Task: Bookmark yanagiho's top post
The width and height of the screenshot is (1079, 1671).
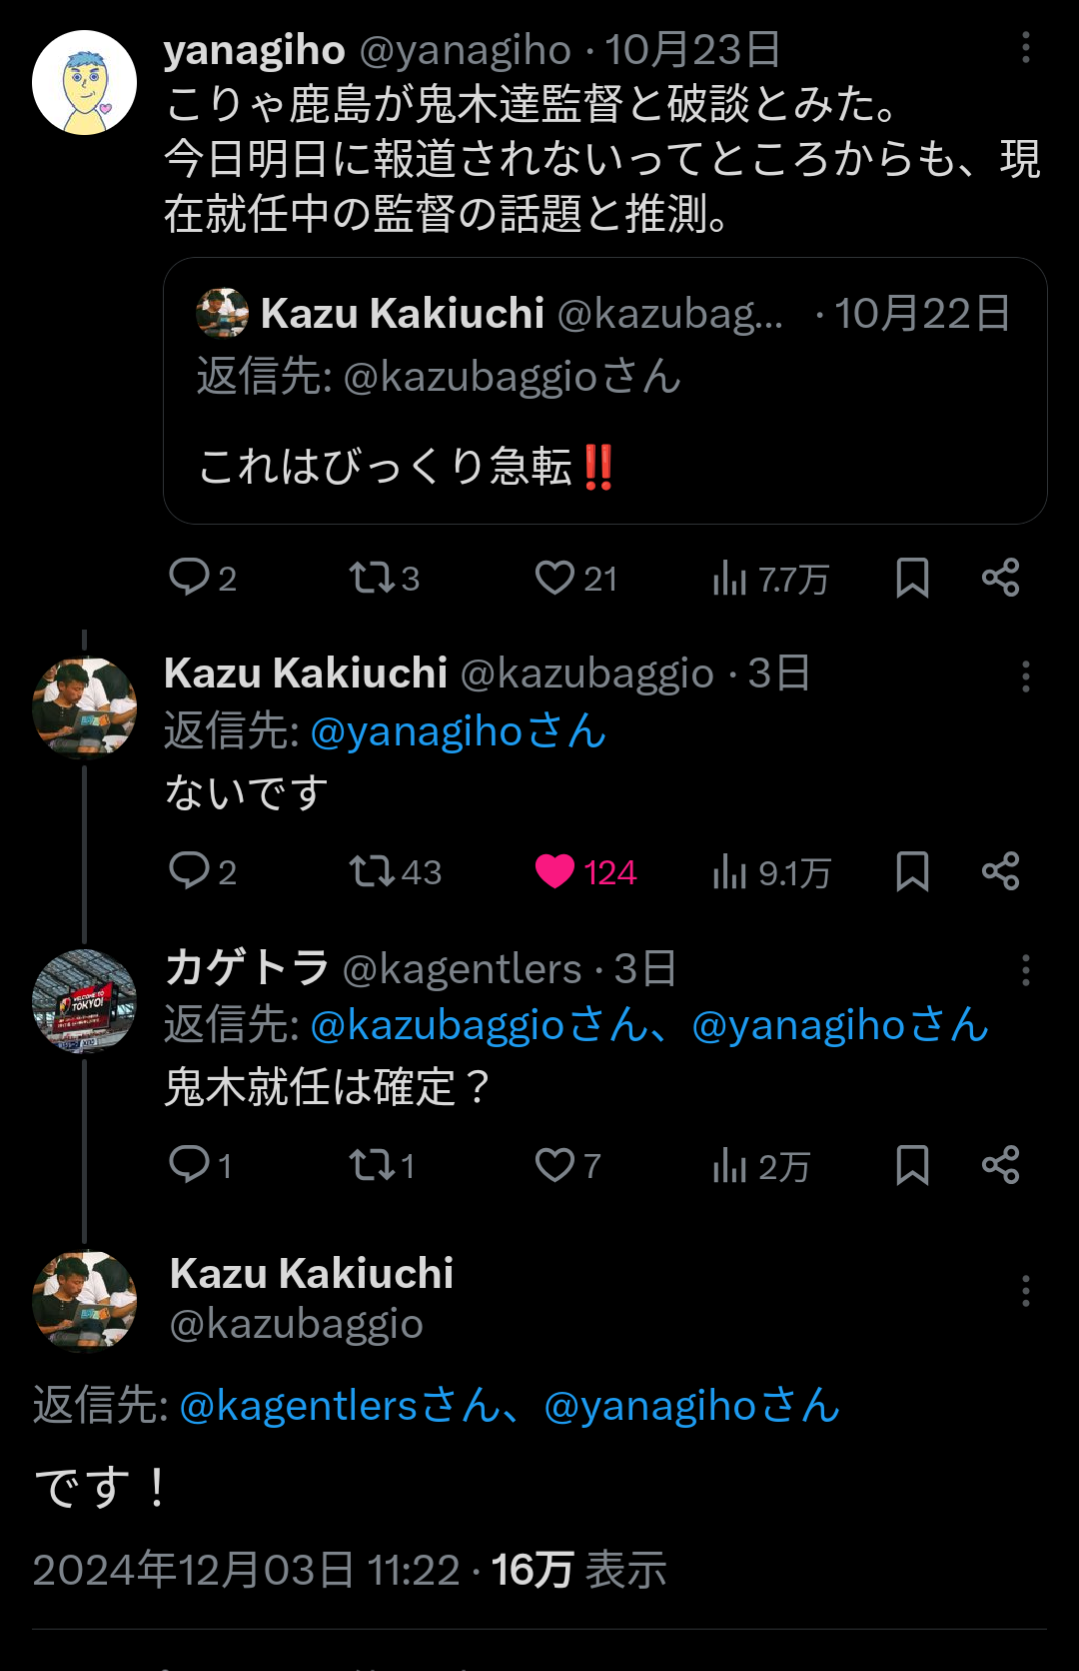Action: pos(912,577)
